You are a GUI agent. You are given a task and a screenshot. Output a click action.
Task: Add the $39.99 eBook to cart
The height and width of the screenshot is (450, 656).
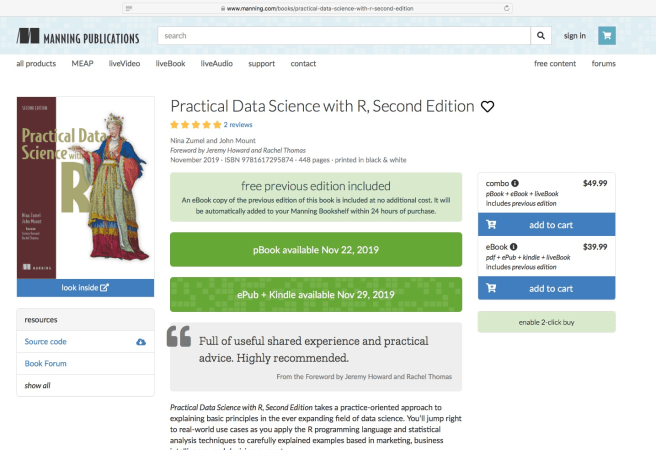coord(546,288)
